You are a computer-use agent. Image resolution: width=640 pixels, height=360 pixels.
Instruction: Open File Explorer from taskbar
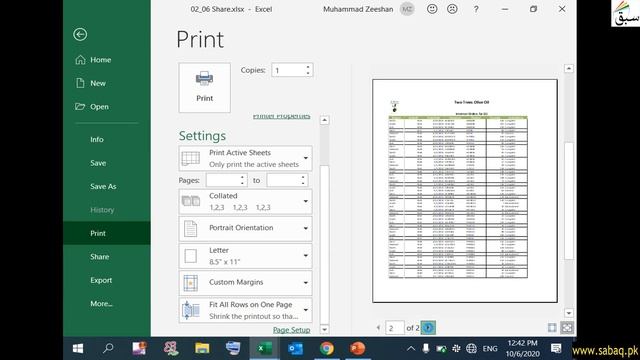point(202,348)
